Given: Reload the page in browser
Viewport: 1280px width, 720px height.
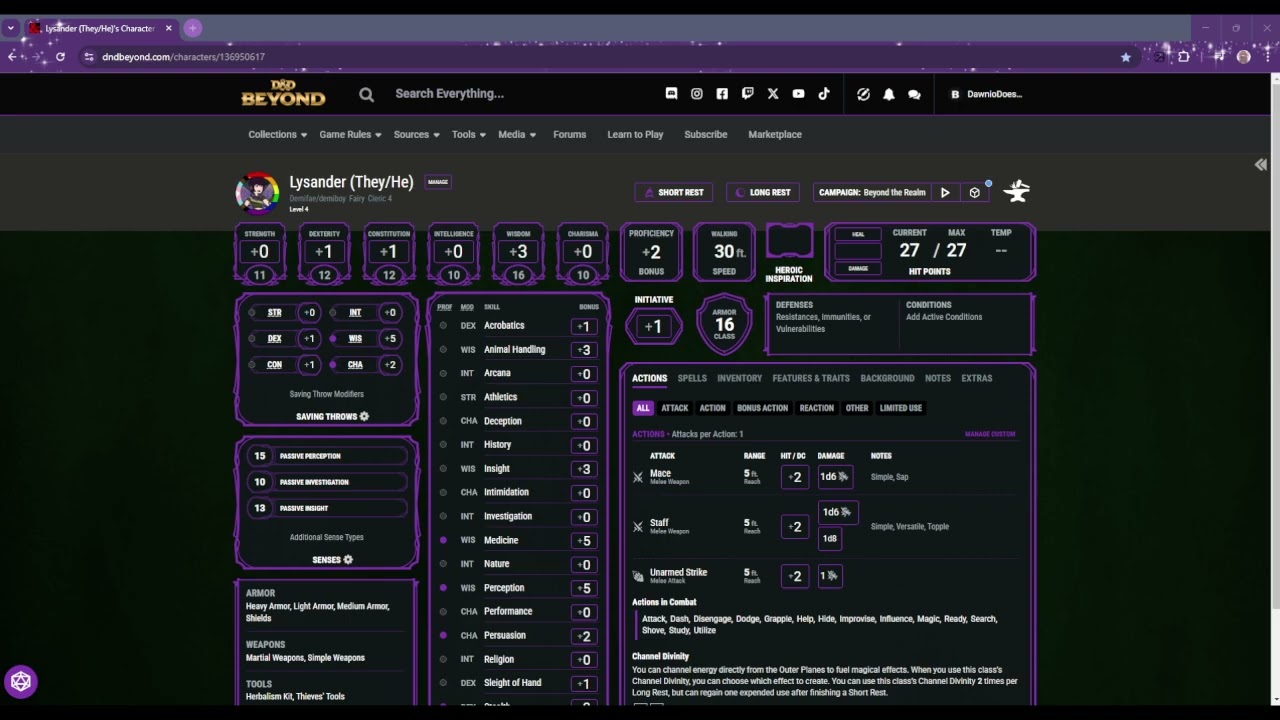Looking at the screenshot, I should pyautogui.click(x=60, y=57).
